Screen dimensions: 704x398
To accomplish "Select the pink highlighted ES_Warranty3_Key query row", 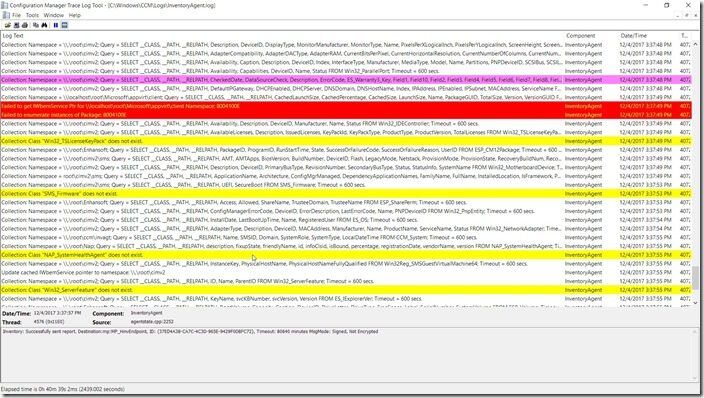I will click(x=346, y=80).
